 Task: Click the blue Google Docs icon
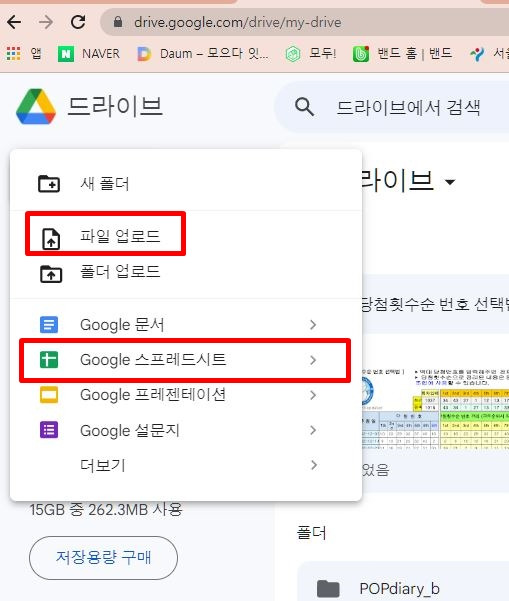click(x=49, y=325)
